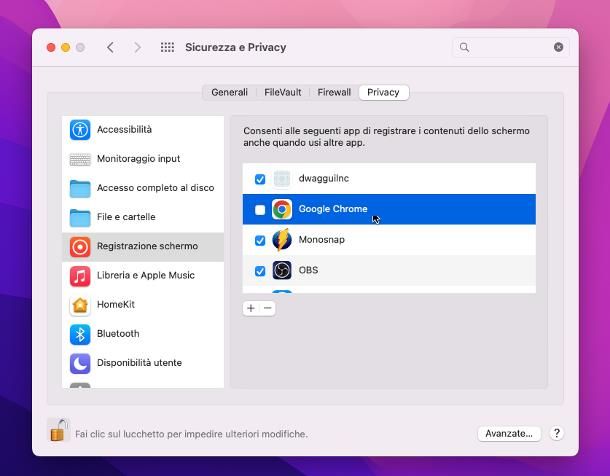Select Monitoraggio input category
The height and width of the screenshot is (476, 610).
[x=138, y=159]
